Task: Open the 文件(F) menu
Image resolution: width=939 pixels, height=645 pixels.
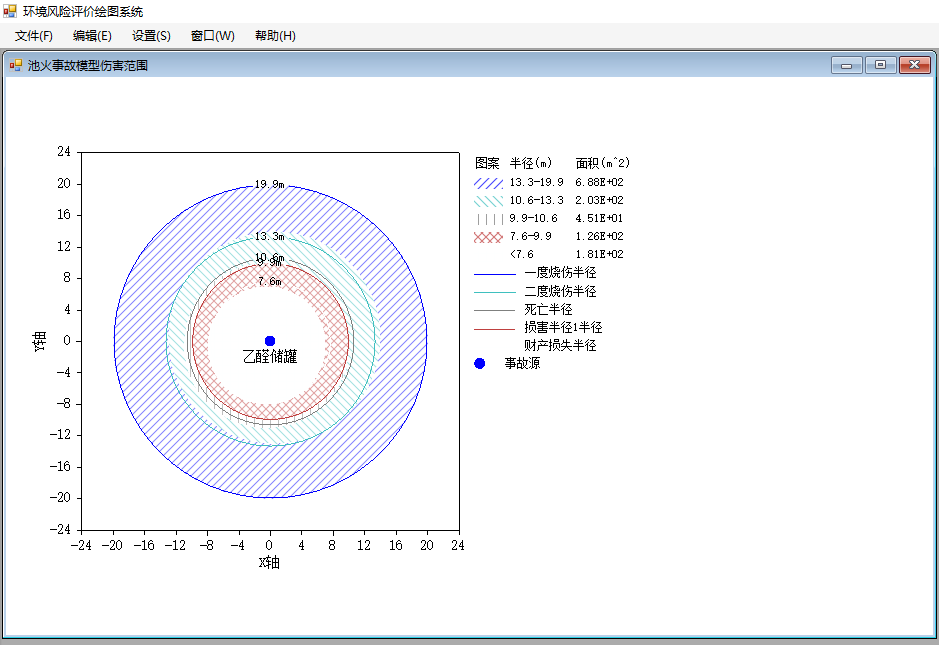Action: [x=34, y=36]
